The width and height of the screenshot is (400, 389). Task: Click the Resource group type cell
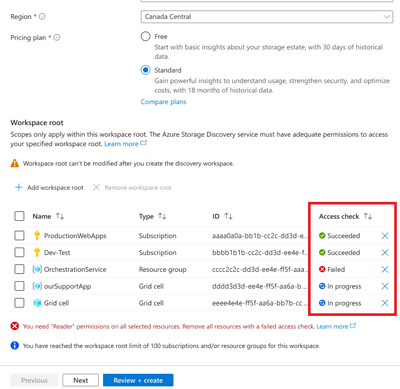(163, 269)
